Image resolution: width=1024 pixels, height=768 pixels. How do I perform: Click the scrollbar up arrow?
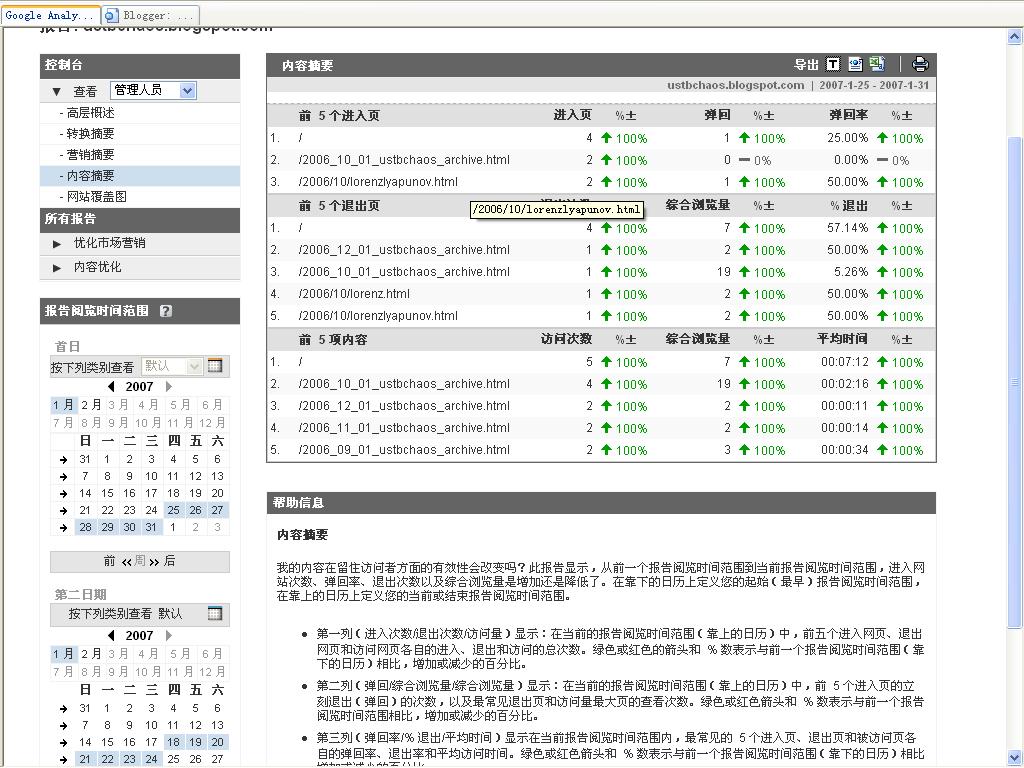[x=1016, y=37]
